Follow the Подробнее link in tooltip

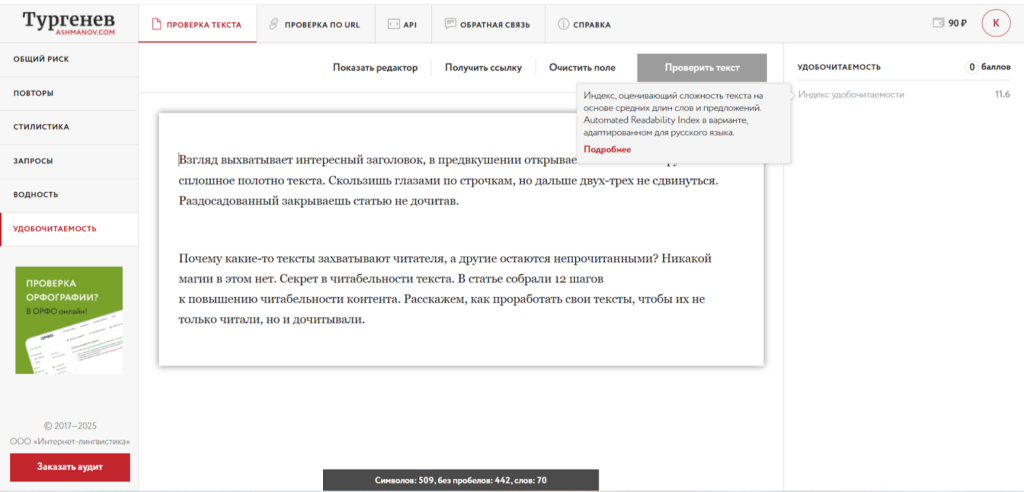point(607,149)
